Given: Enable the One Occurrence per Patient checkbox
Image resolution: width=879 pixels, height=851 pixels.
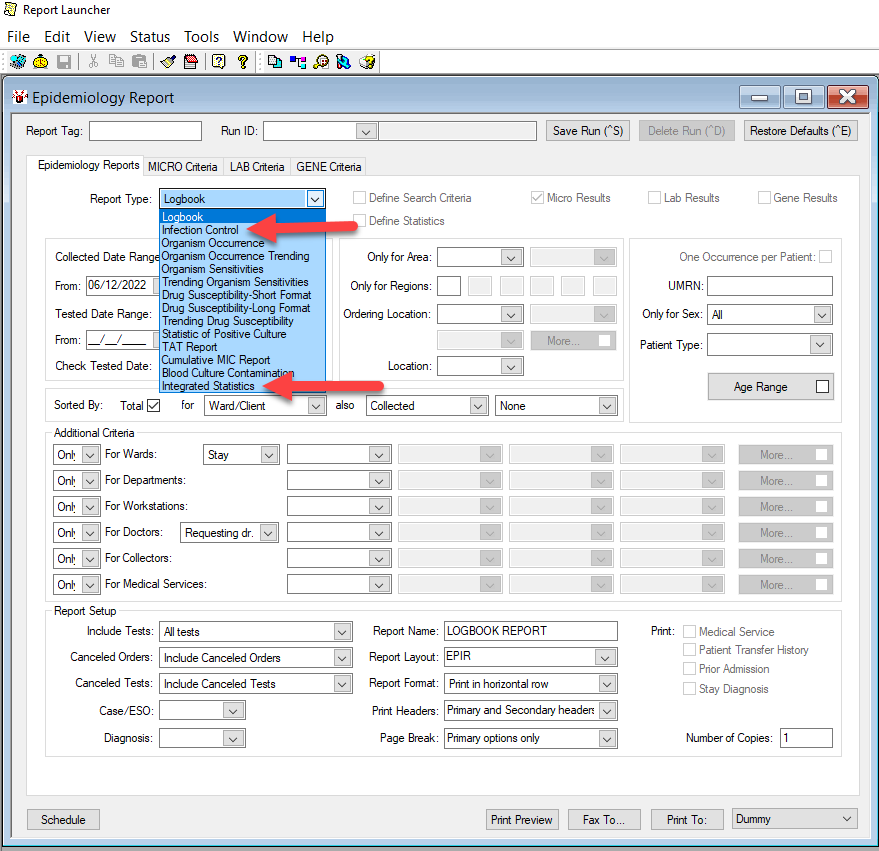Looking at the screenshot, I should coord(825,257).
